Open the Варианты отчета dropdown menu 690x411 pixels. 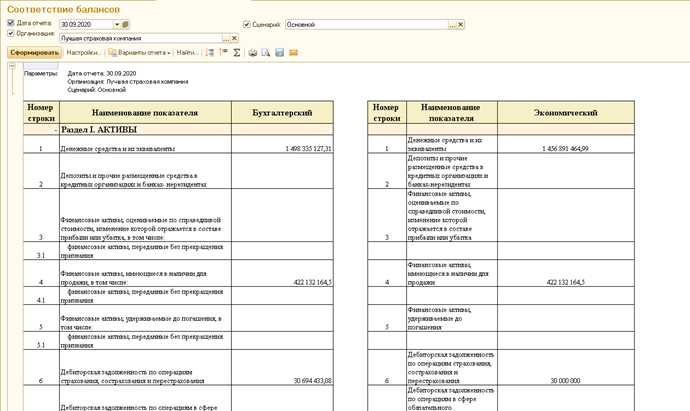click(139, 53)
